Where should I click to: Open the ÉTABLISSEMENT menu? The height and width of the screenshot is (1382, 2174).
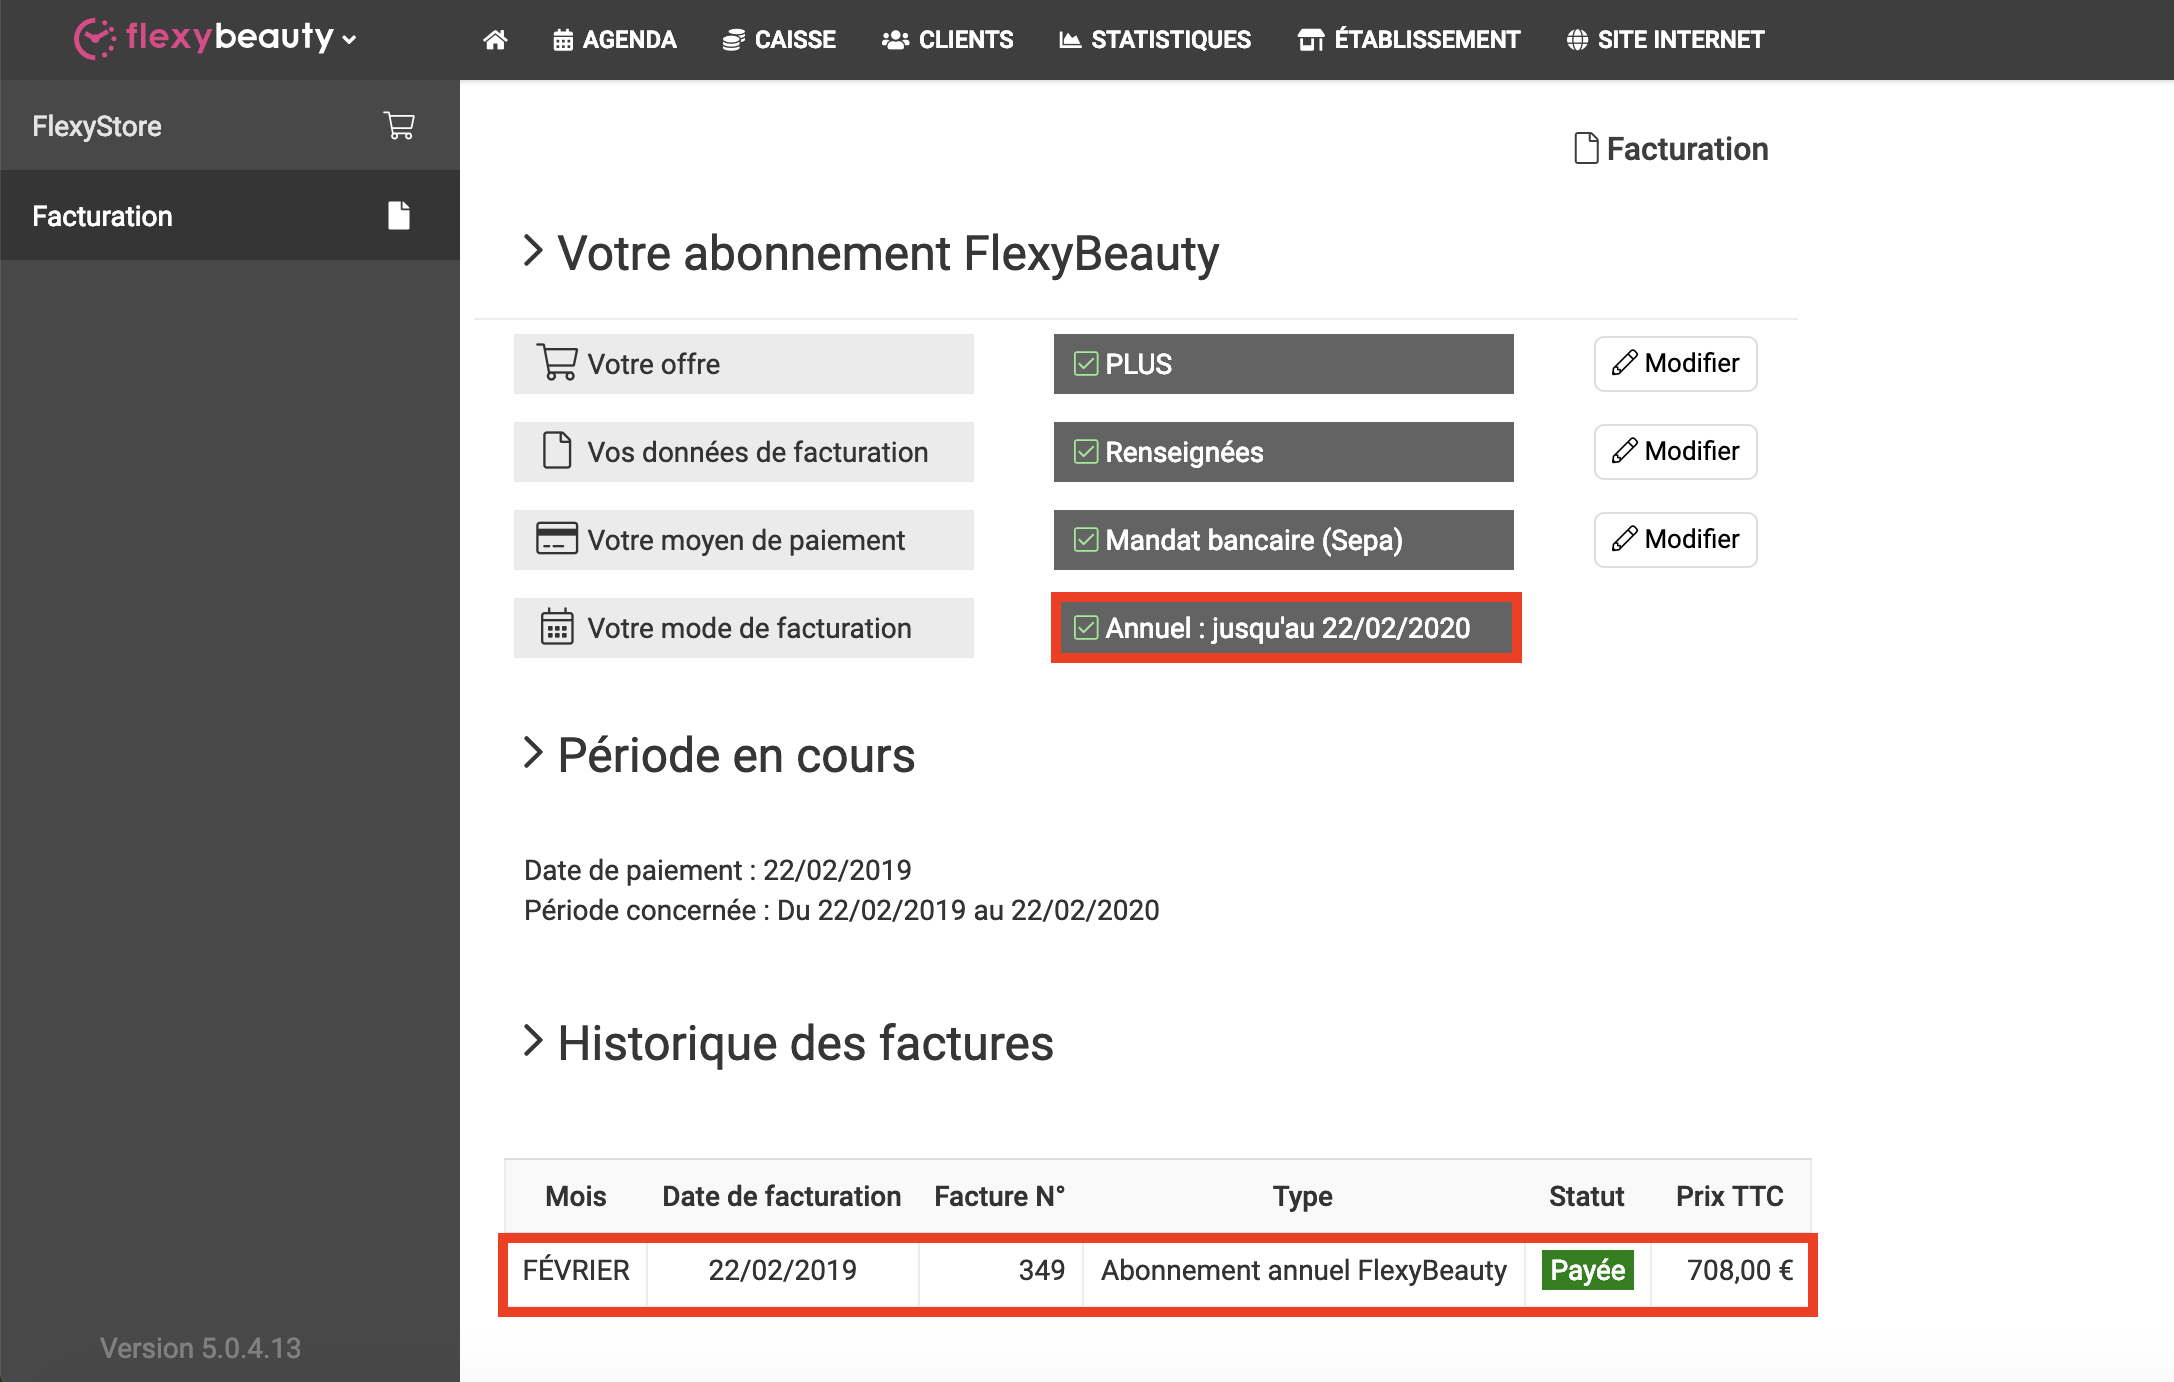(1409, 40)
